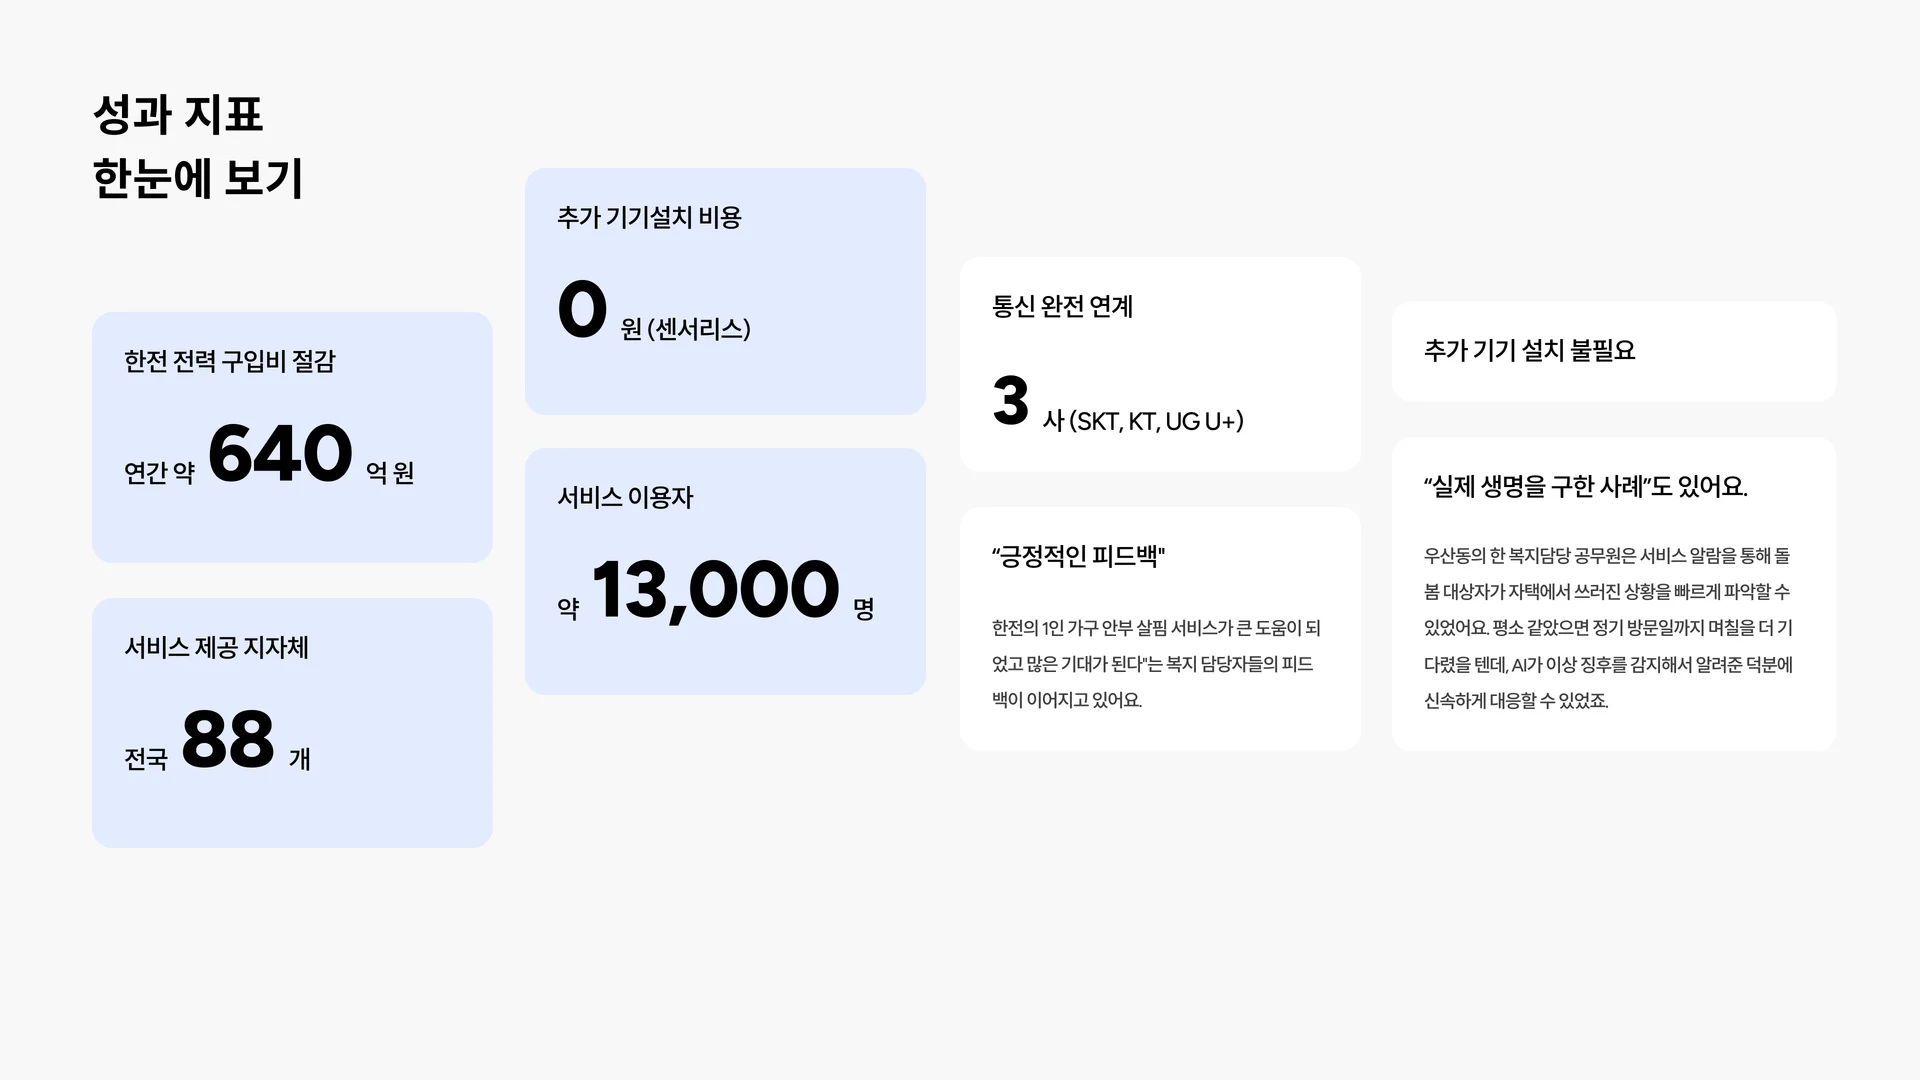Click the slide title "성과 지표 한눈에 보기"
This screenshot has width=1920, height=1080.
197,146
